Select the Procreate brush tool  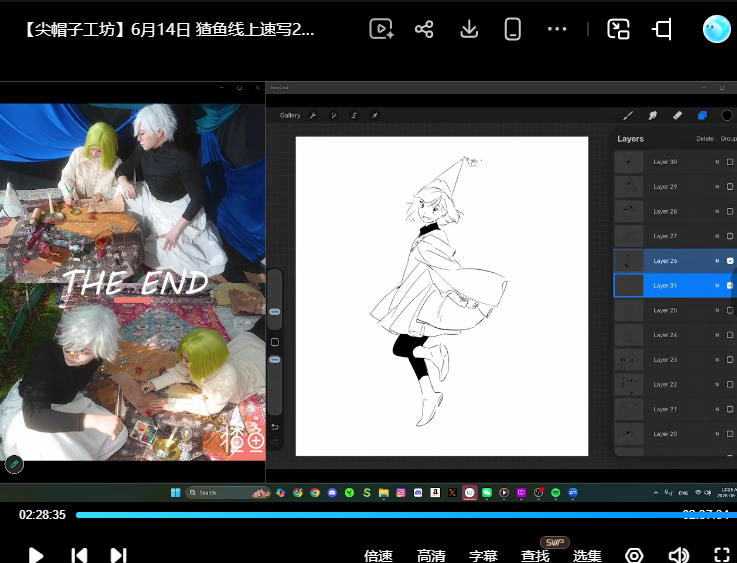pyautogui.click(x=628, y=115)
